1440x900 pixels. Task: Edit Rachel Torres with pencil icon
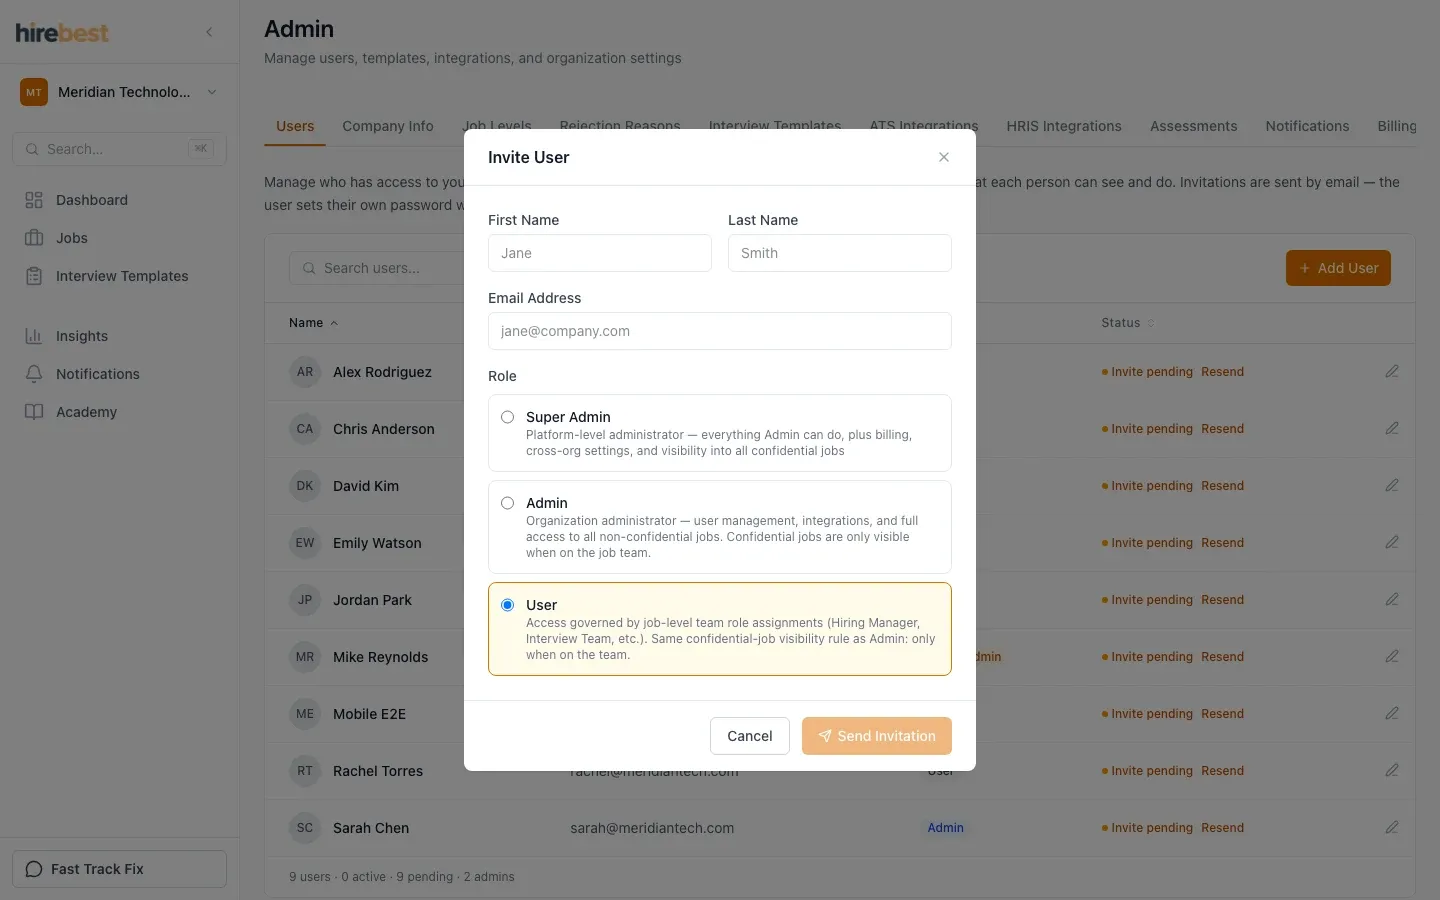pyautogui.click(x=1391, y=770)
